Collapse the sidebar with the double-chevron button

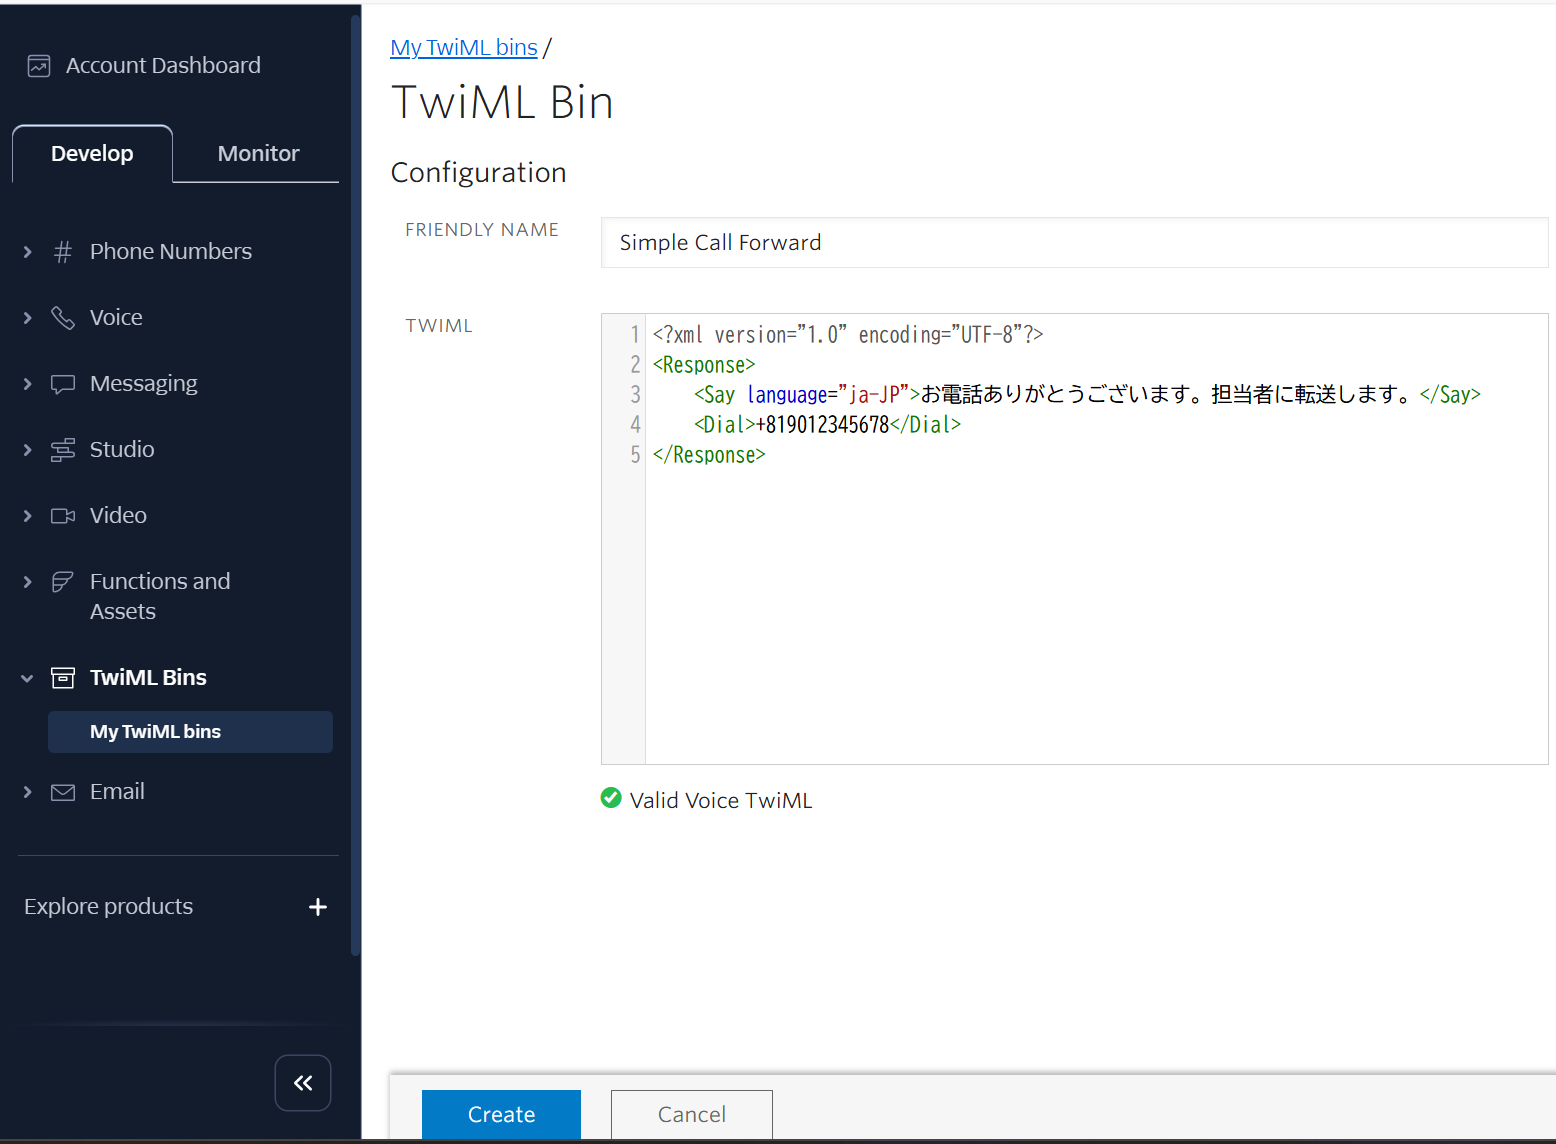tap(302, 1082)
